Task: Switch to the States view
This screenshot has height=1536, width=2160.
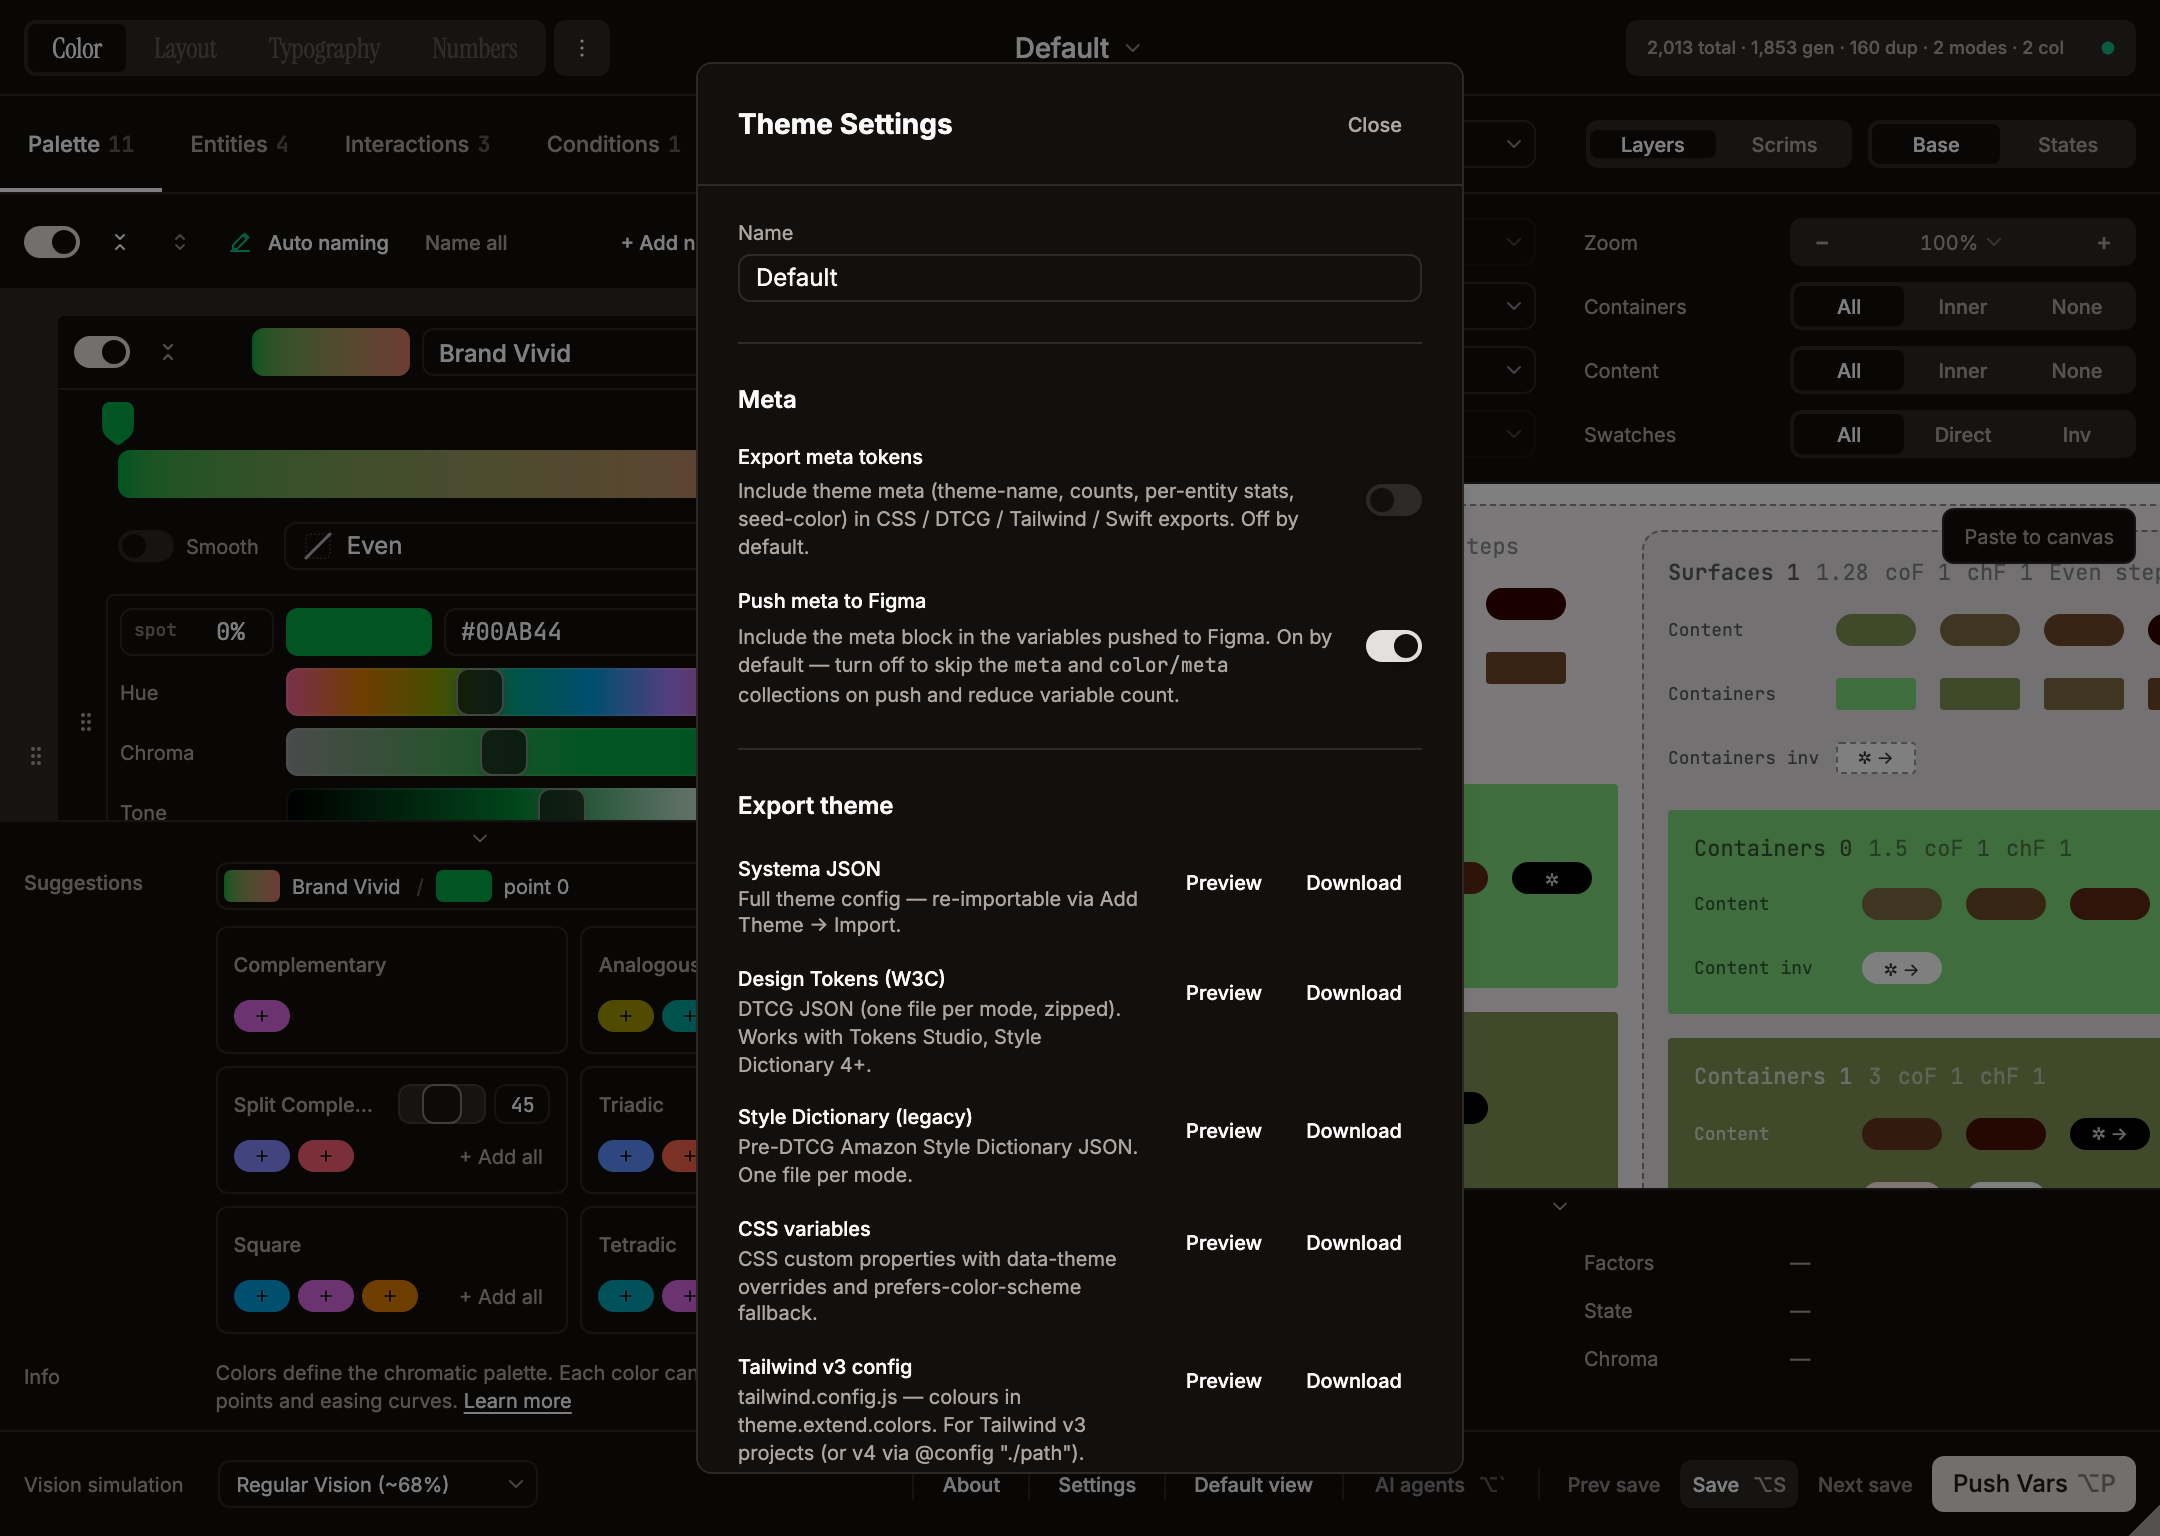Action: pos(2067,144)
